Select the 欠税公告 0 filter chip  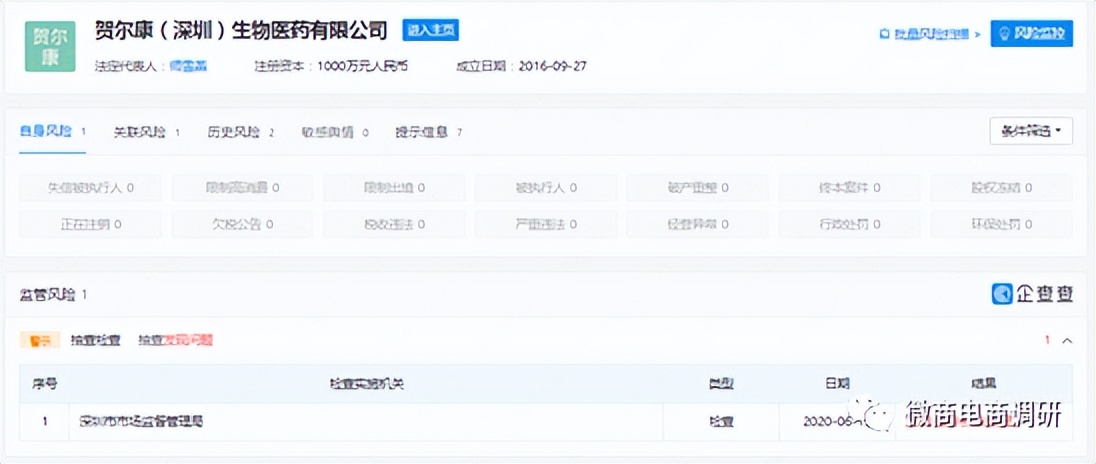[x=242, y=224]
